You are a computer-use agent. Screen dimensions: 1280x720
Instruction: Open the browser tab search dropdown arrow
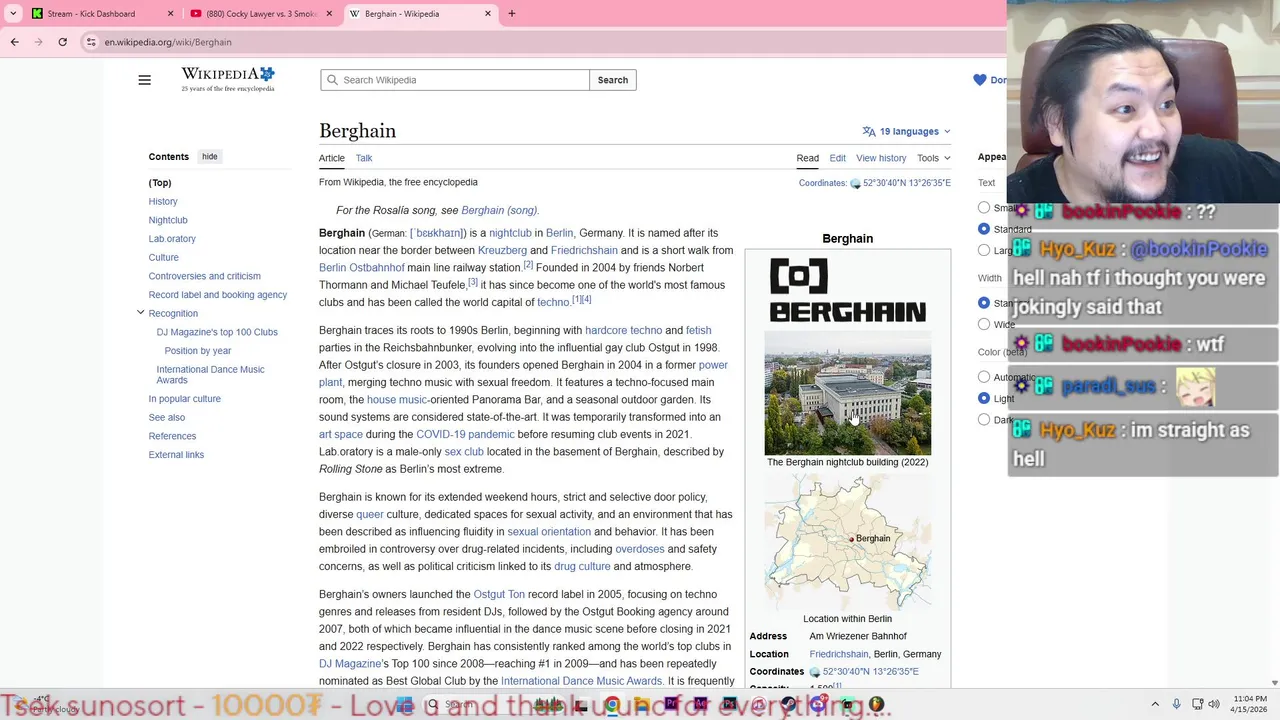(13, 14)
